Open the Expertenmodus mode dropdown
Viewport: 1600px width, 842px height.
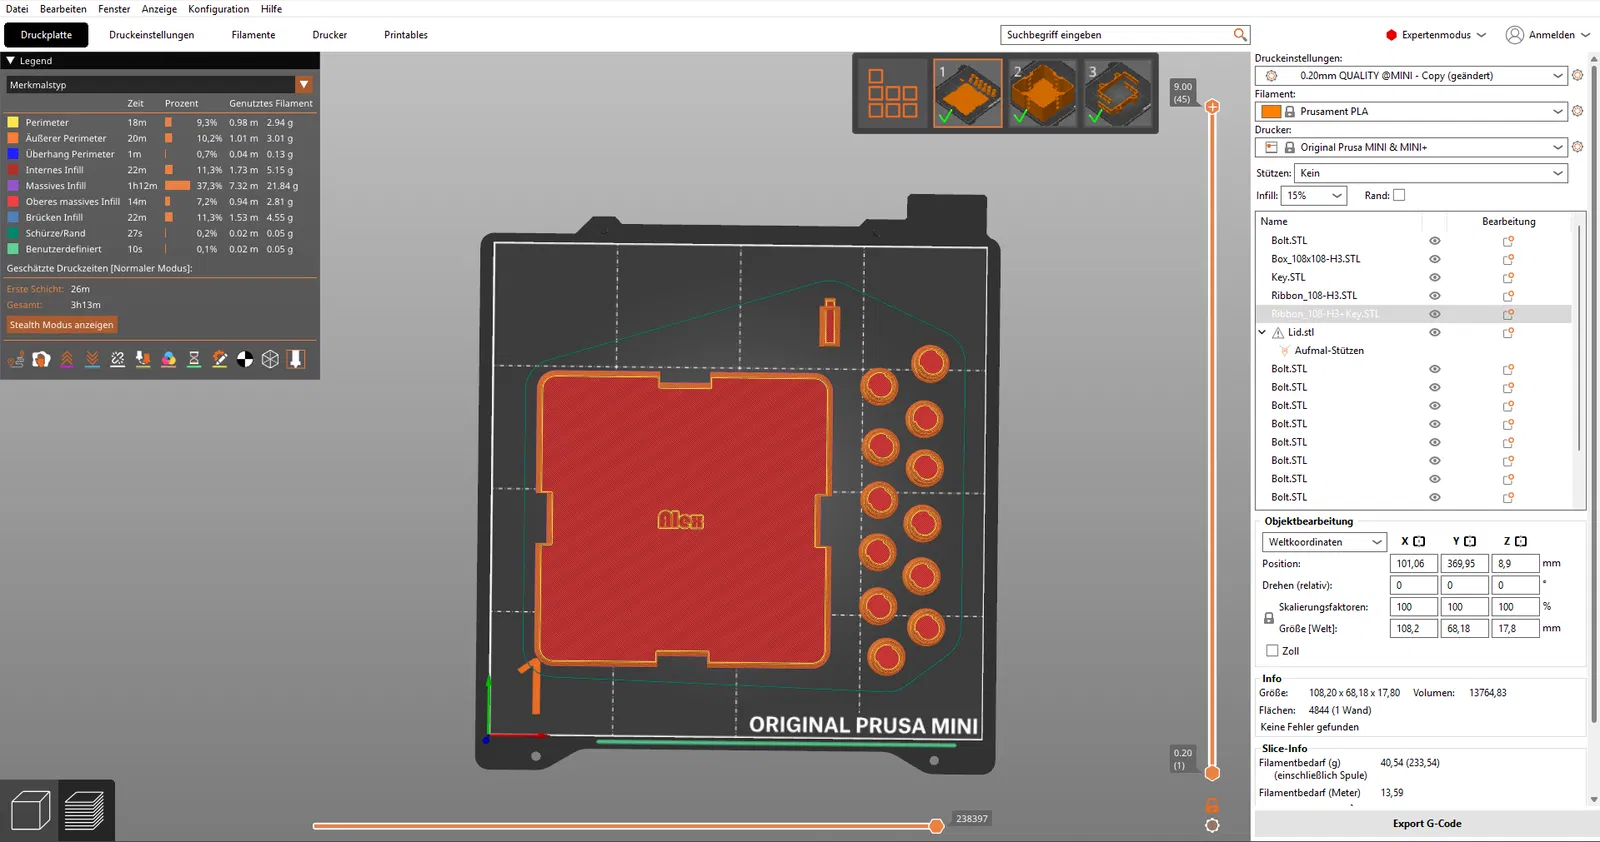pyautogui.click(x=1436, y=35)
